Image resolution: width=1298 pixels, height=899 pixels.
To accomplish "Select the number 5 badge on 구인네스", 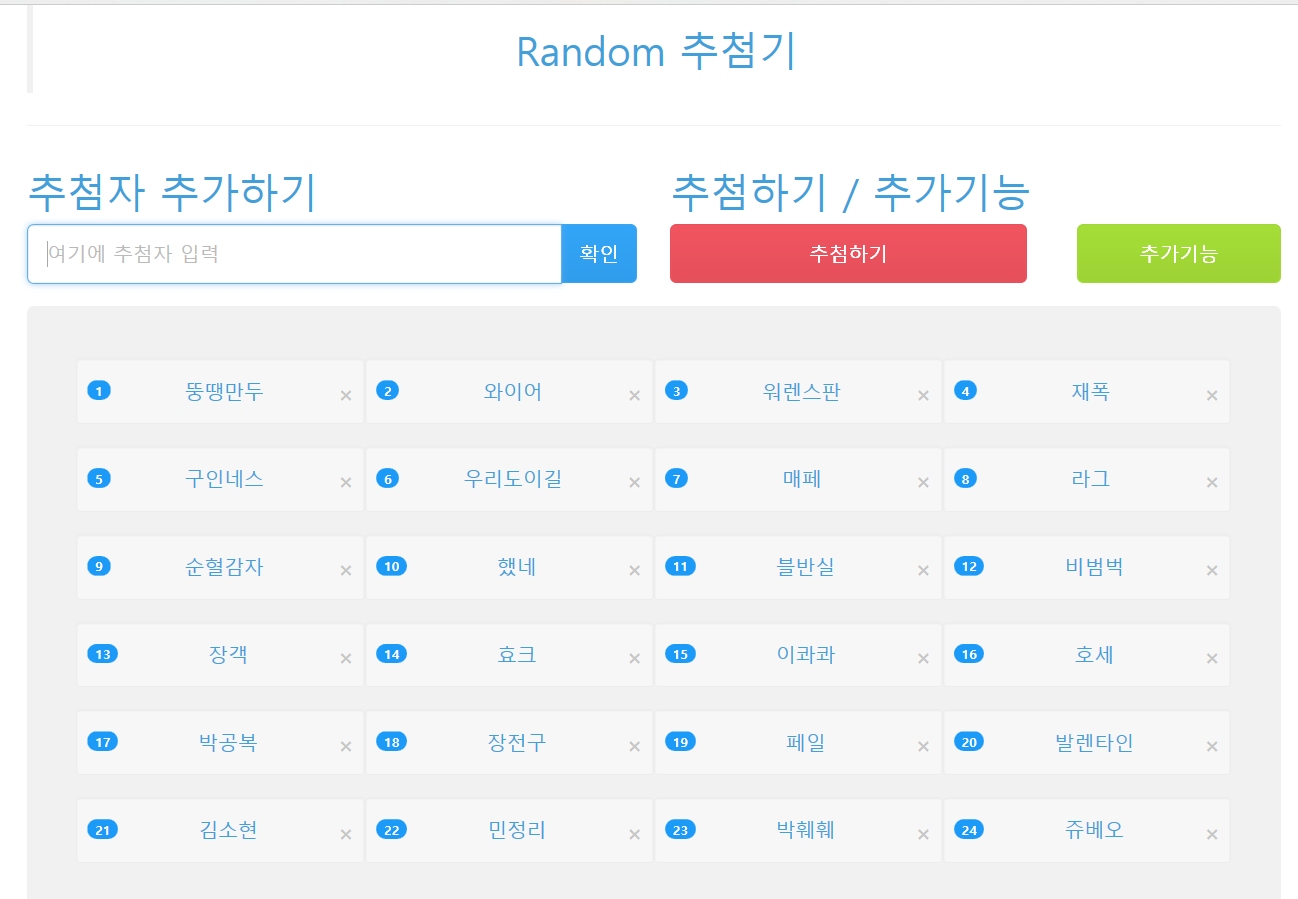I will [x=99, y=479].
